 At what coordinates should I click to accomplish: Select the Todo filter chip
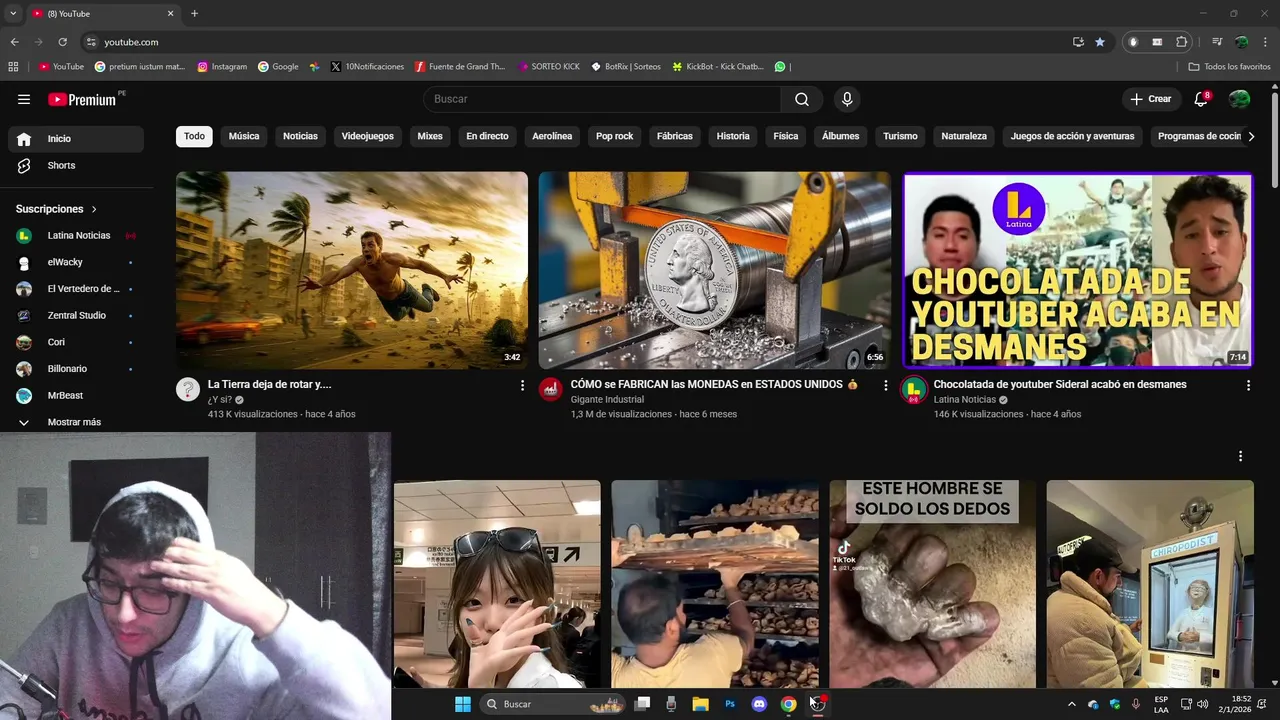click(194, 136)
